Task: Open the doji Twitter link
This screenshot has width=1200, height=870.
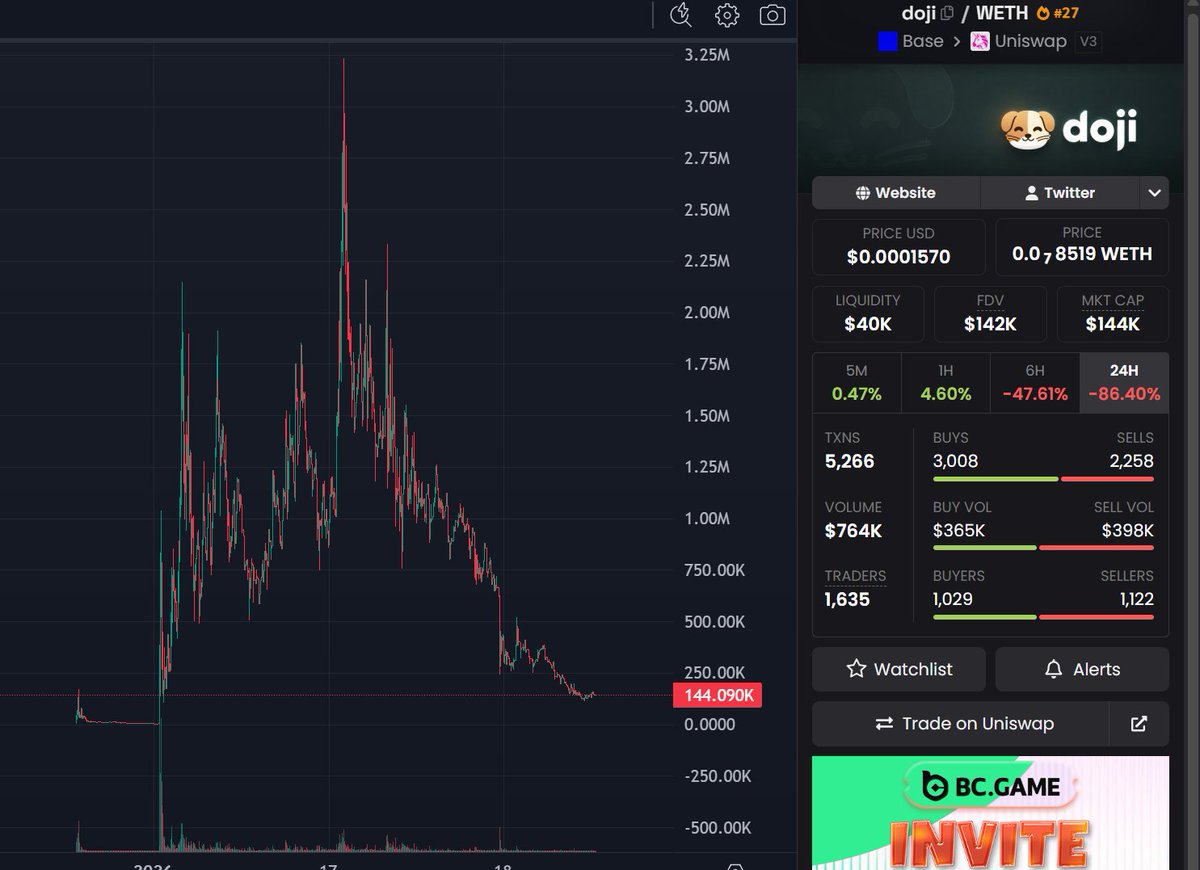Action: (x=1060, y=193)
